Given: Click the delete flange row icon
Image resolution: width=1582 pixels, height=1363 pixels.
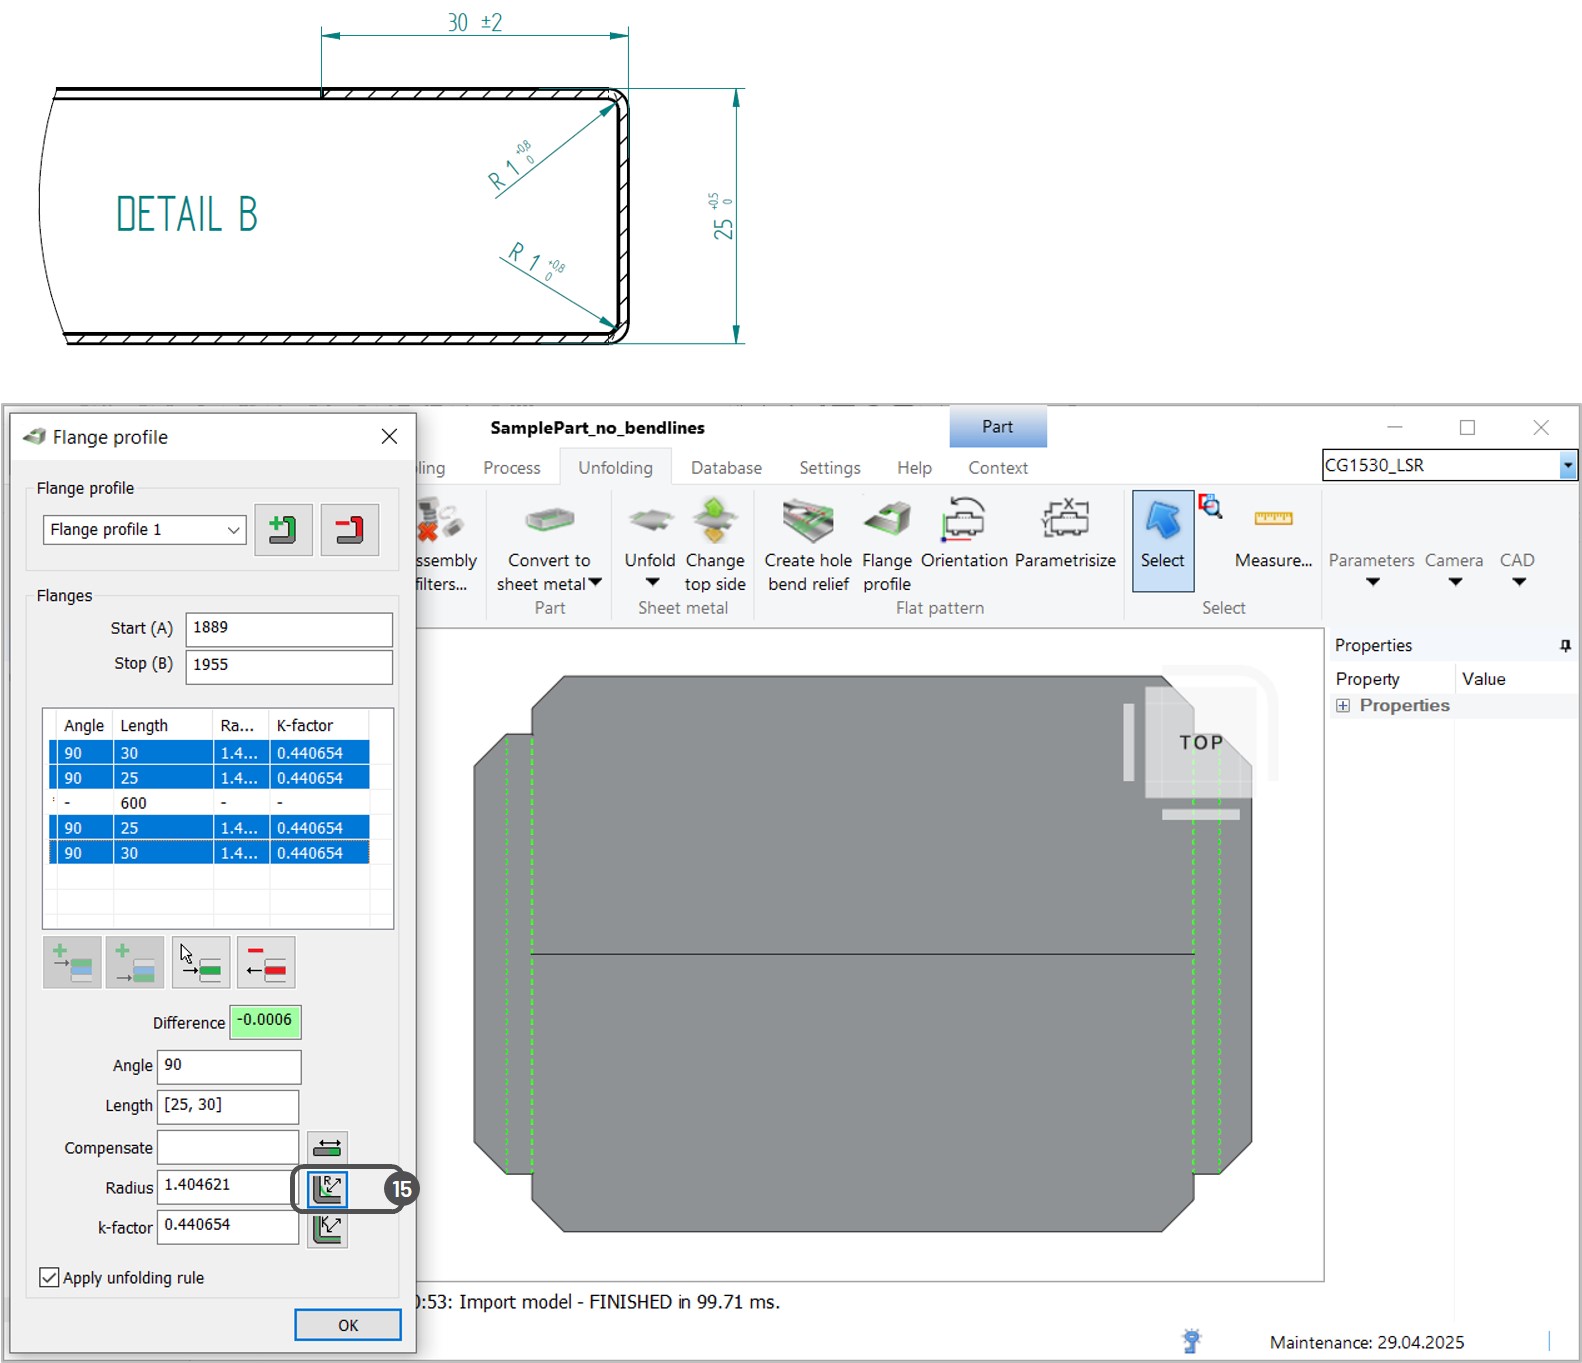Looking at the screenshot, I should point(266,962).
